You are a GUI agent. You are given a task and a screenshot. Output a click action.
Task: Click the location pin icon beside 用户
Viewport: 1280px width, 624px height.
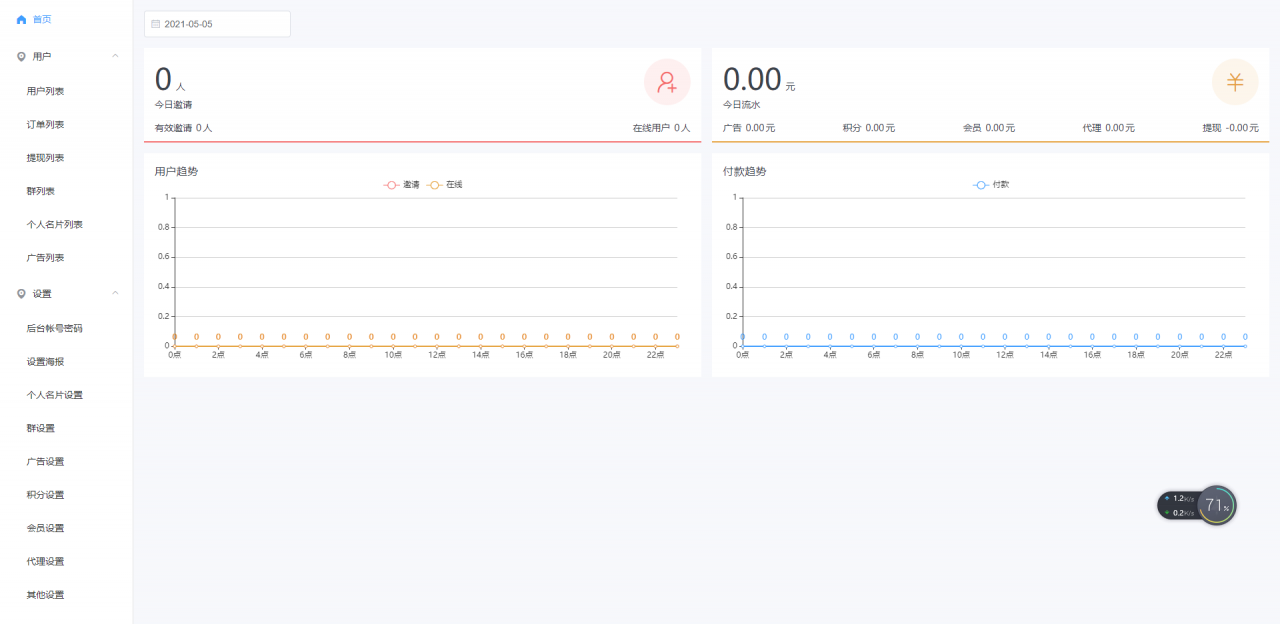[x=21, y=57]
